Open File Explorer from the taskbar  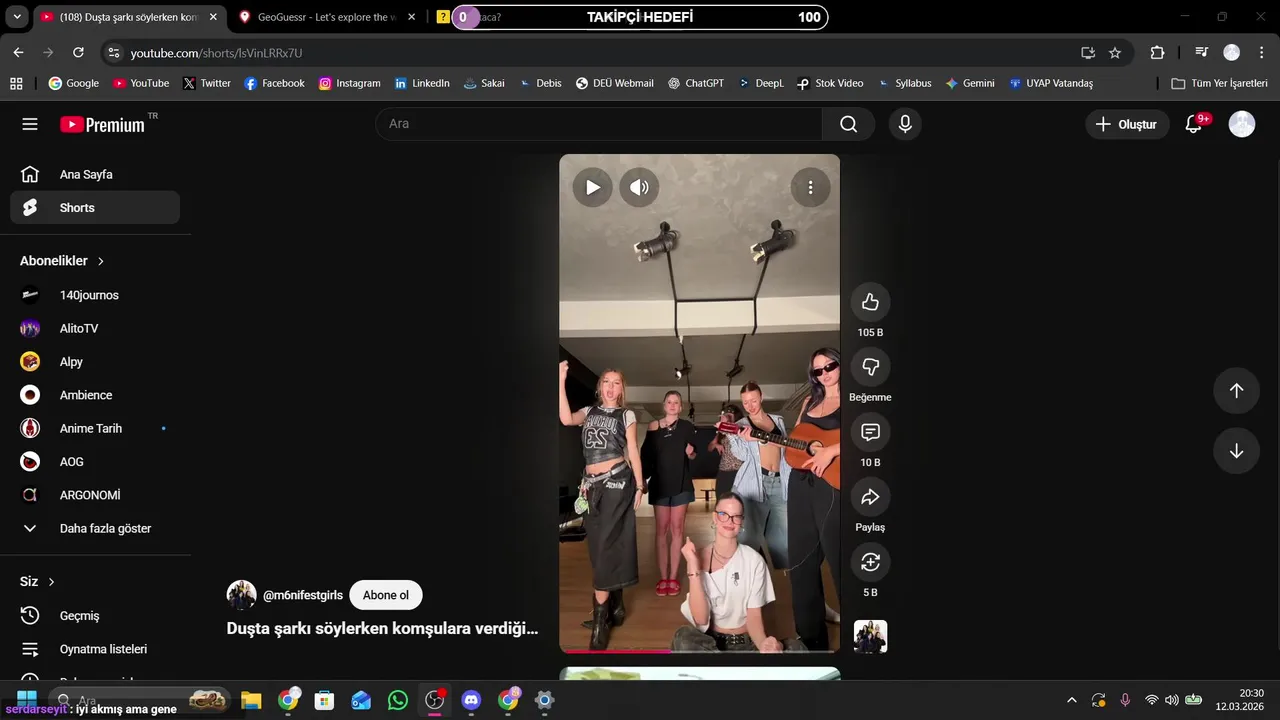251,700
